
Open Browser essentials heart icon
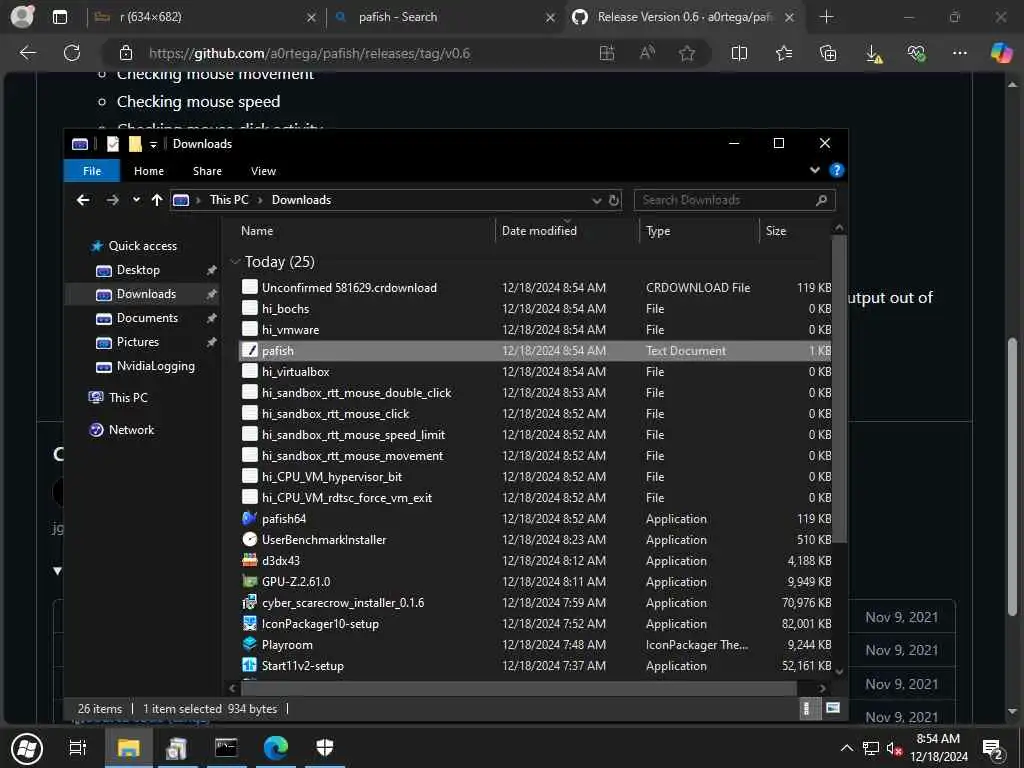(x=916, y=54)
